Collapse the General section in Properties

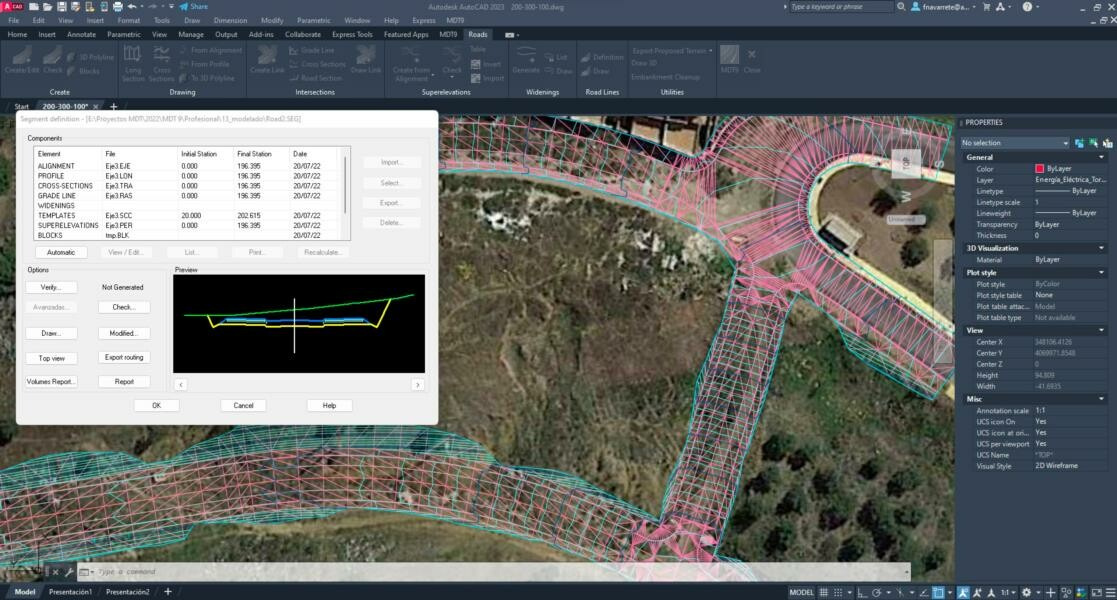pos(1101,157)
